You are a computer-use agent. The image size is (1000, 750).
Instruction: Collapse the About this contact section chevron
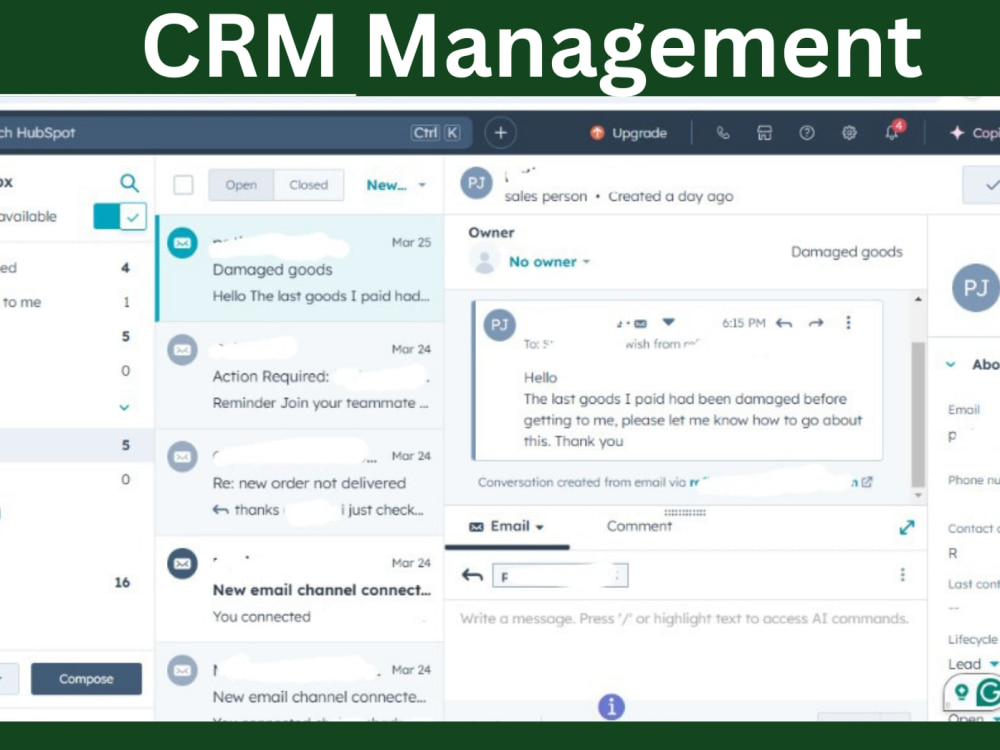950,364
